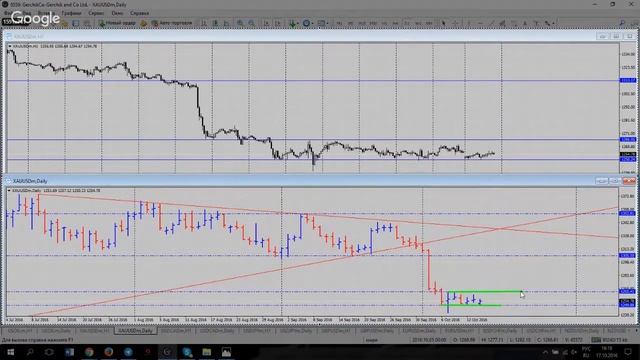Open Firefox from the taskbar

pyautogui.click(x=109, y=351)
